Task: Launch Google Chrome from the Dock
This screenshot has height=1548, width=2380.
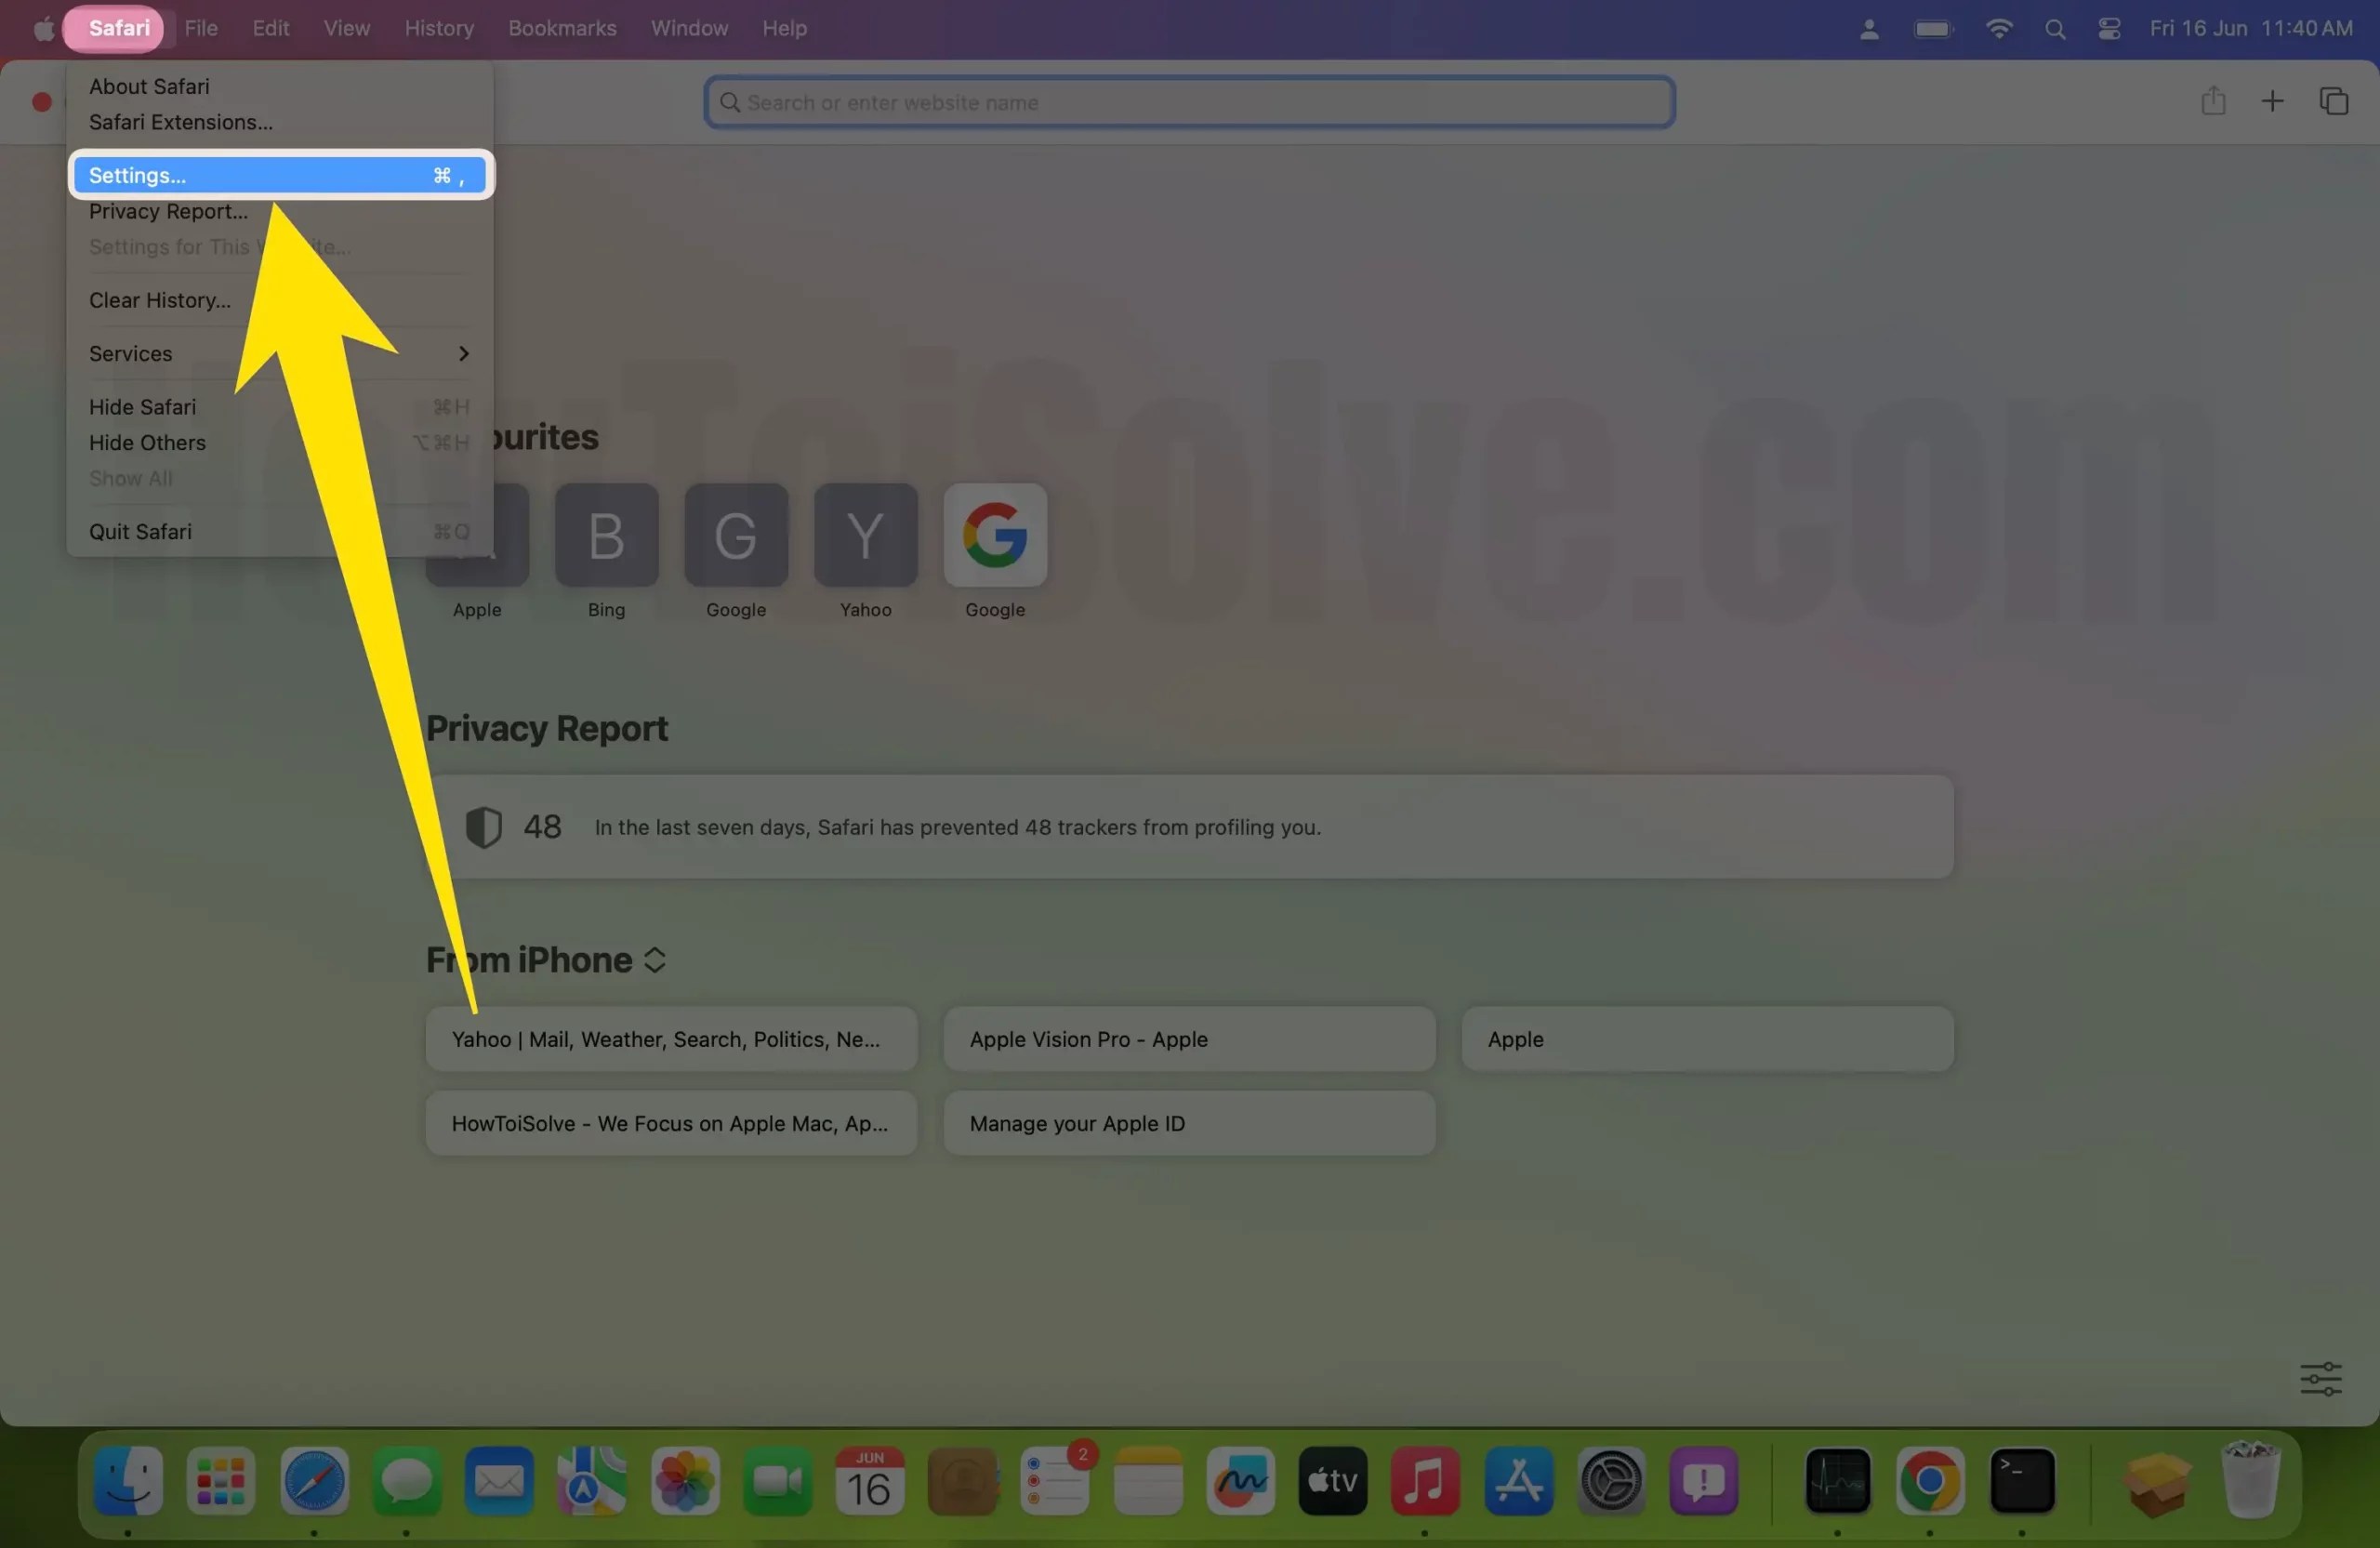Action: coord(1930,1483)
